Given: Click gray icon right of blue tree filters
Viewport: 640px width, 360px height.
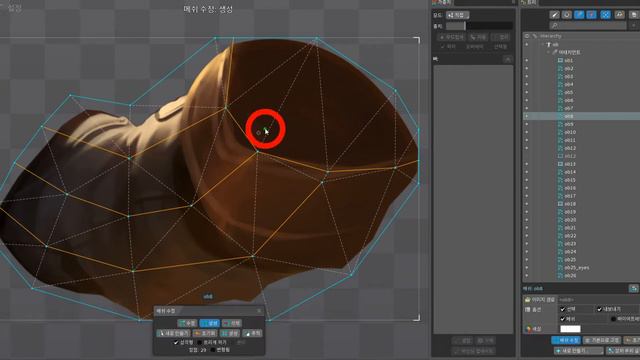Looking at the screenshot, I should click(620, 15).
